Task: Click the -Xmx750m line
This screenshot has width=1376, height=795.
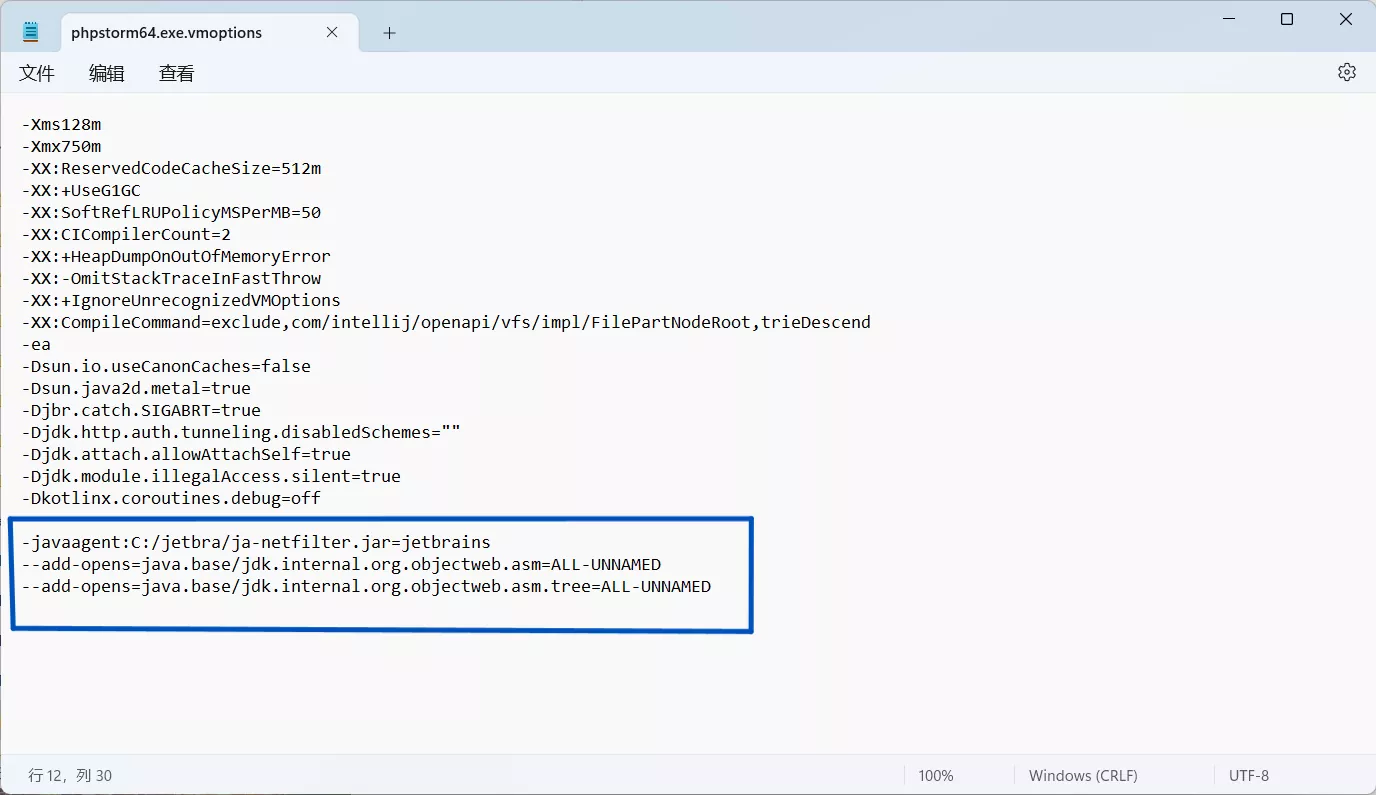Action: click(61, 147)
